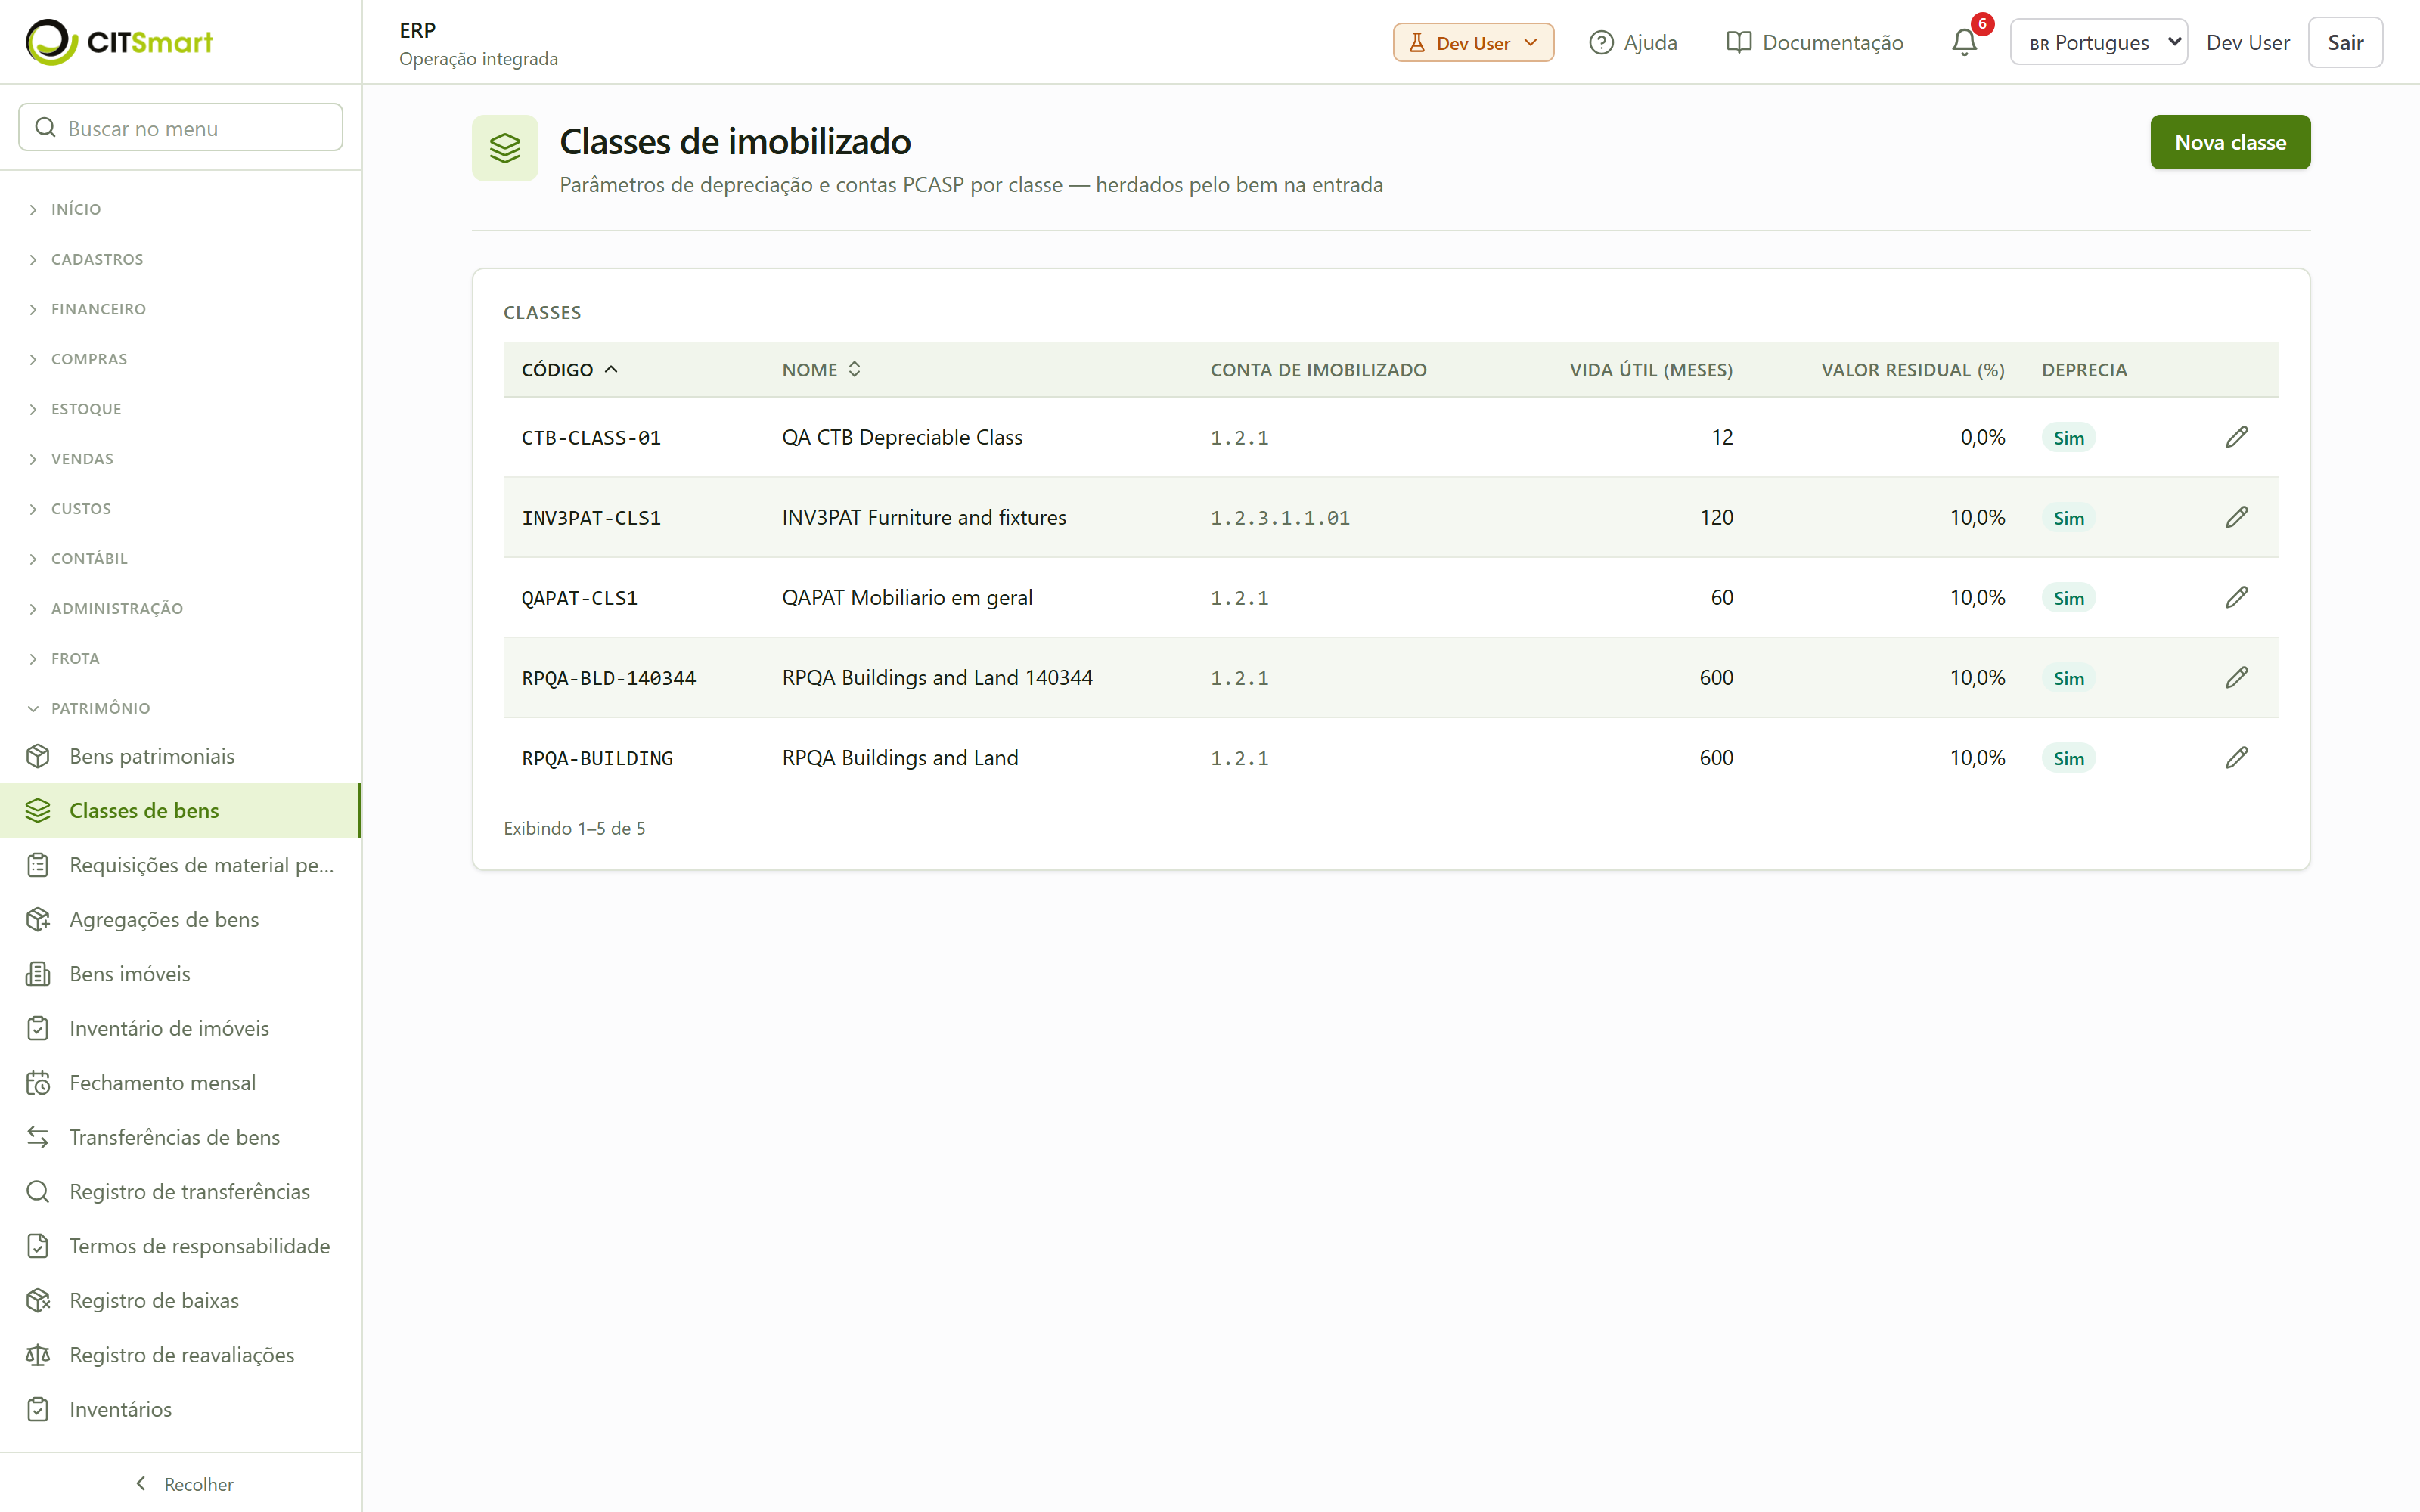Image resolution: width=2420 pixels, height=1512 pixels.
Task: Click the QA CTB Depreciable Class name
Action: pos(902,437)
